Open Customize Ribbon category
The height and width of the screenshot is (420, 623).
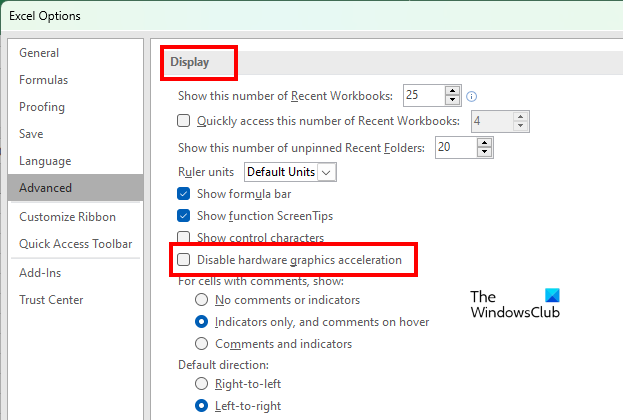point(75,217)
